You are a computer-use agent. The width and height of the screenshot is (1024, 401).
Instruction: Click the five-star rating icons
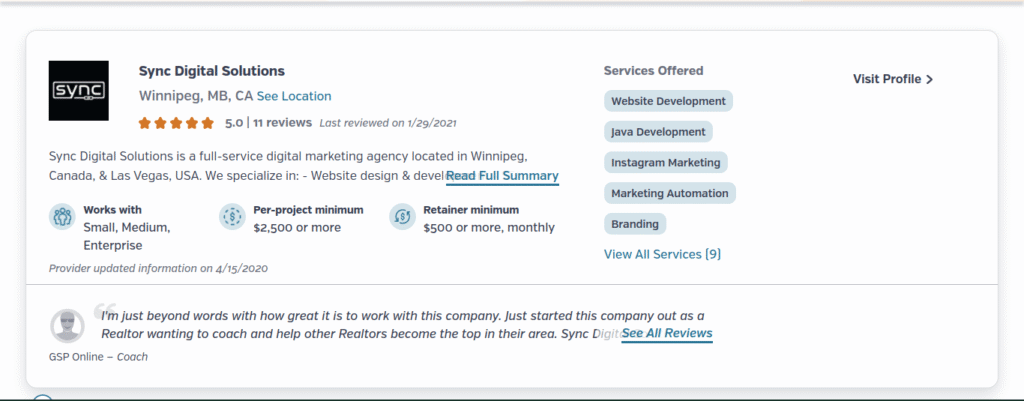pyautogui.click(x=176, y=123)
